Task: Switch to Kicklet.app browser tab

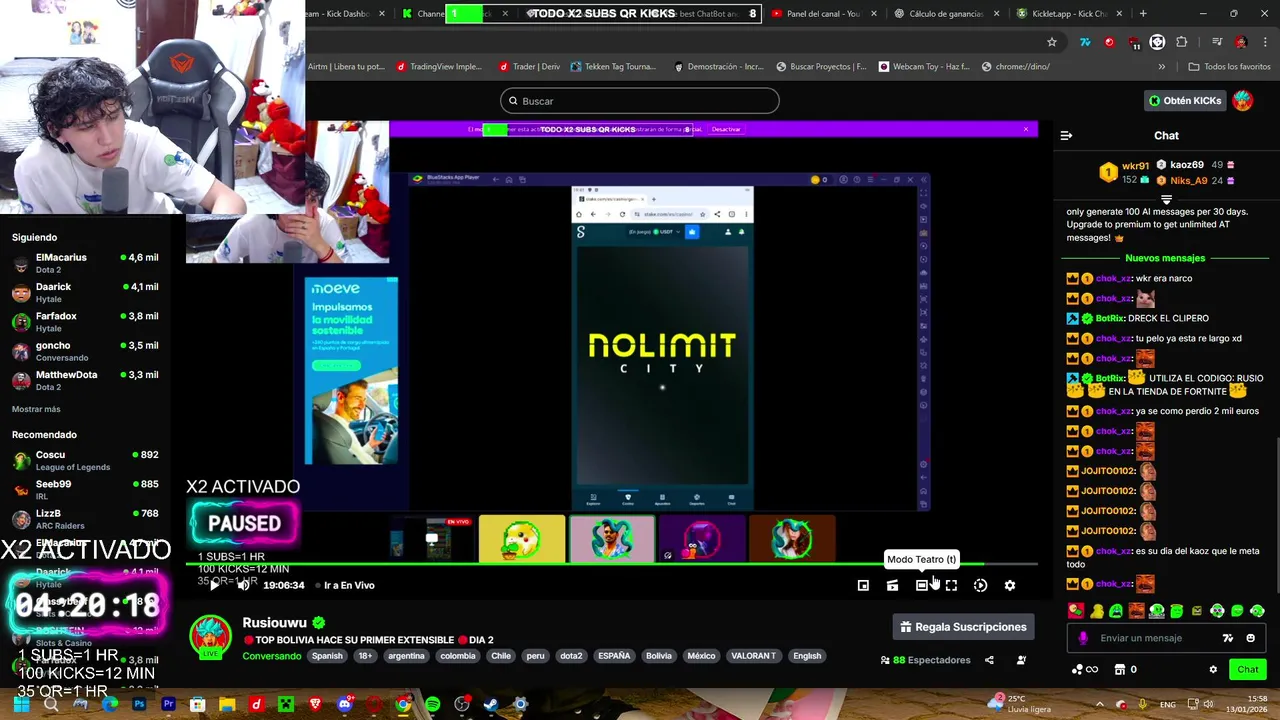Action: point(1069,14)
